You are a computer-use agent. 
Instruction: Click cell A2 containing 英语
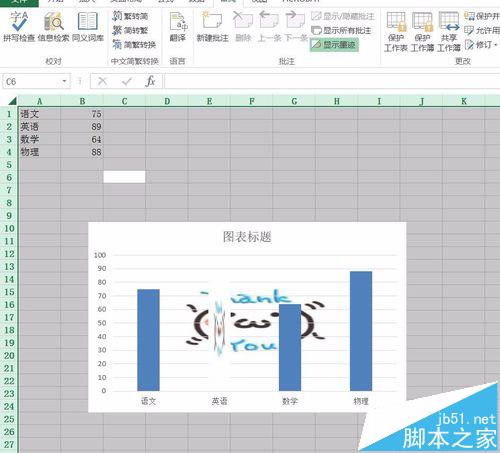point(39,127)
